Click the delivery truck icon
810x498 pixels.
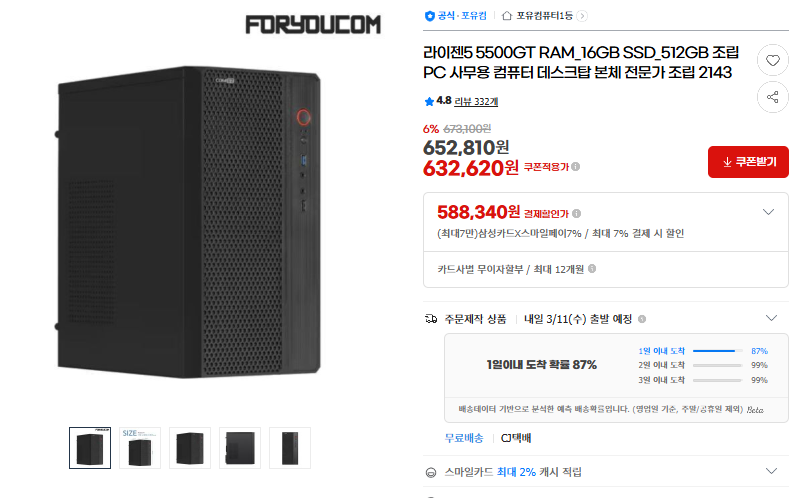(431, 318)
